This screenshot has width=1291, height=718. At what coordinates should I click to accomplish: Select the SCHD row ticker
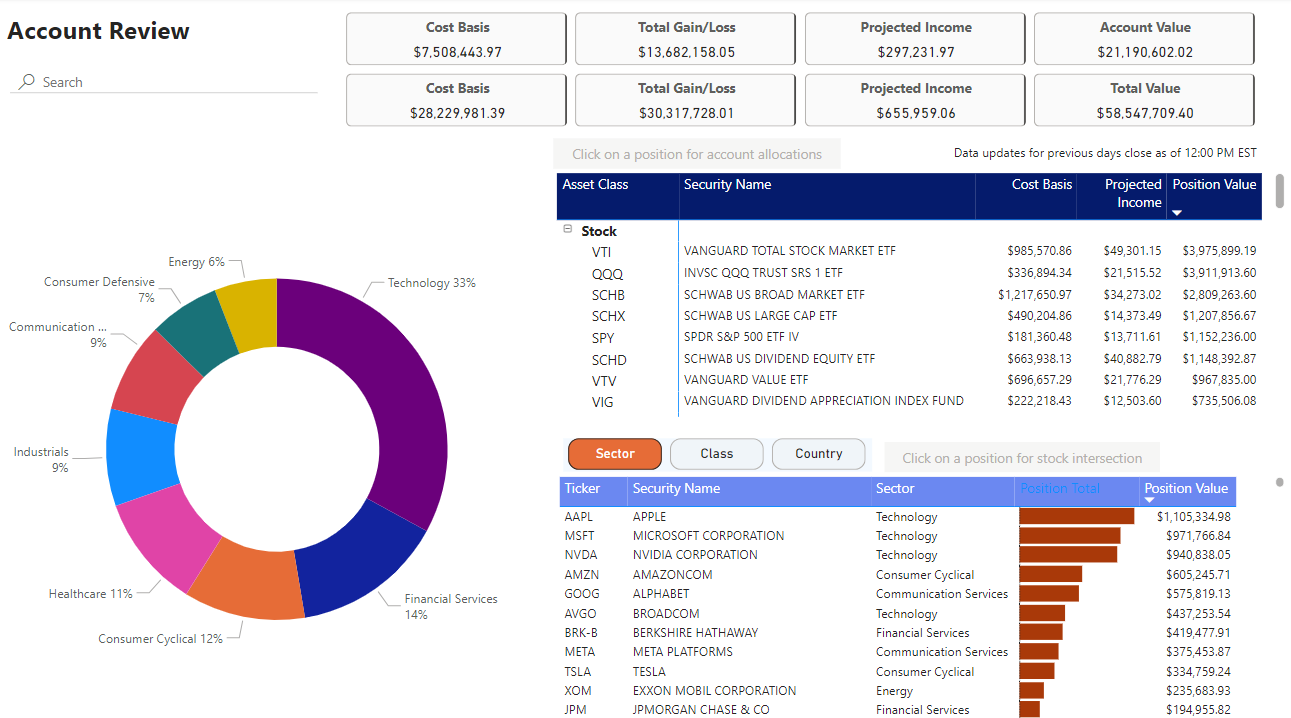click(609, 360)
